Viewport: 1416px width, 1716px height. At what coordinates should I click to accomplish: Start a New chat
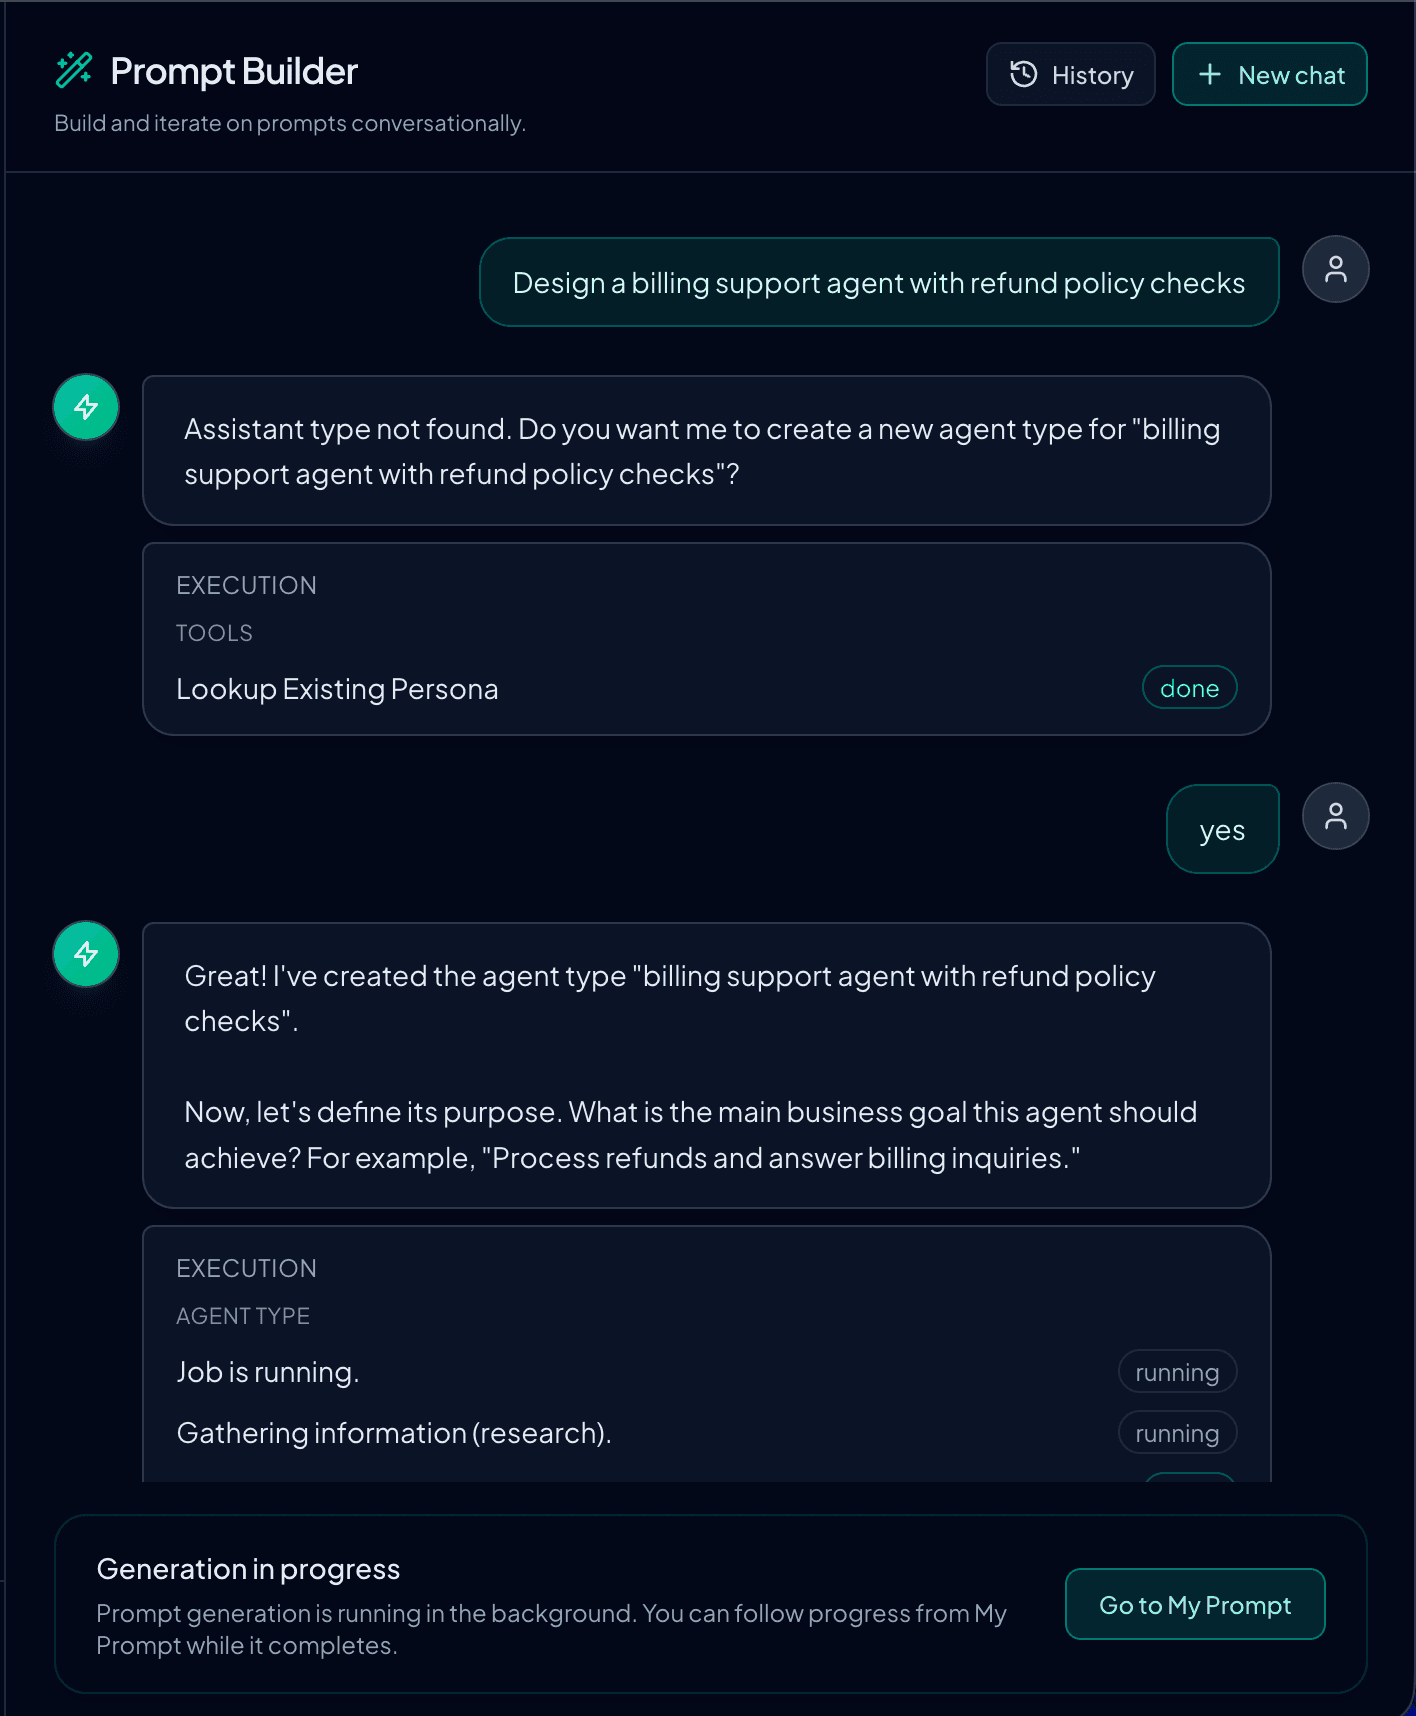pyautogui.click(x=1269, y=74)
